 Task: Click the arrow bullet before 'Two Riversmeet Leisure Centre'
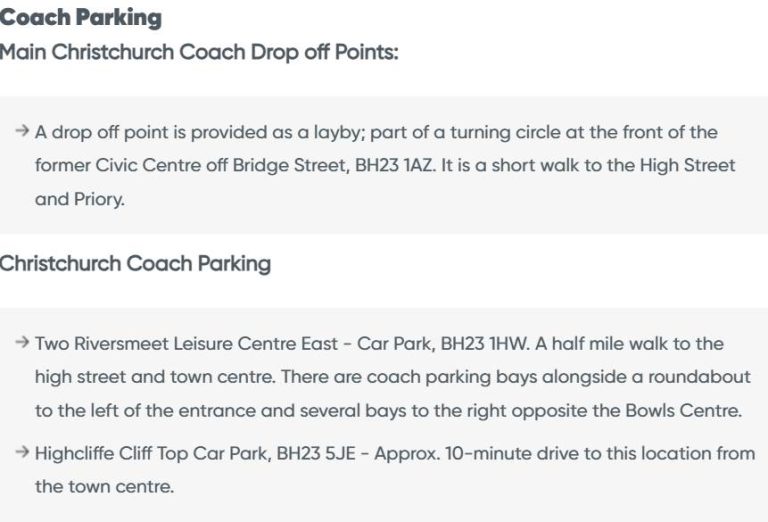(22, 342)
